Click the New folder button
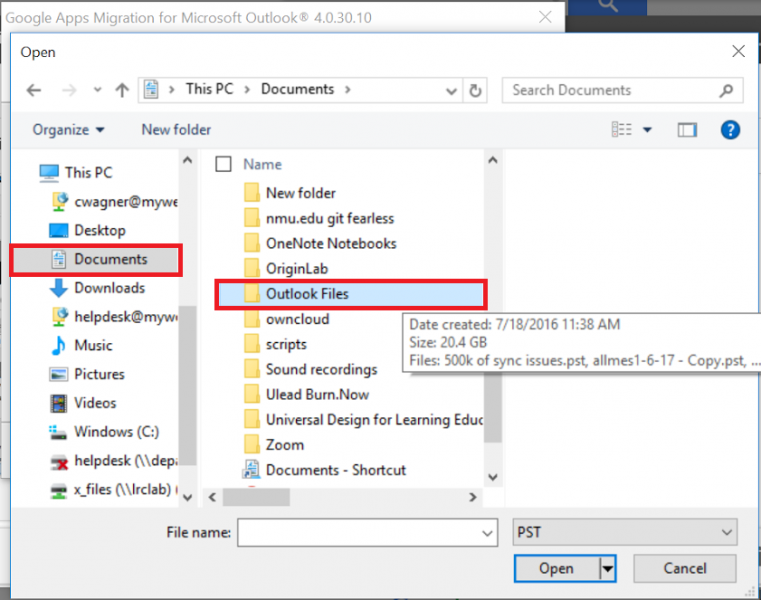 pos(176,130)
